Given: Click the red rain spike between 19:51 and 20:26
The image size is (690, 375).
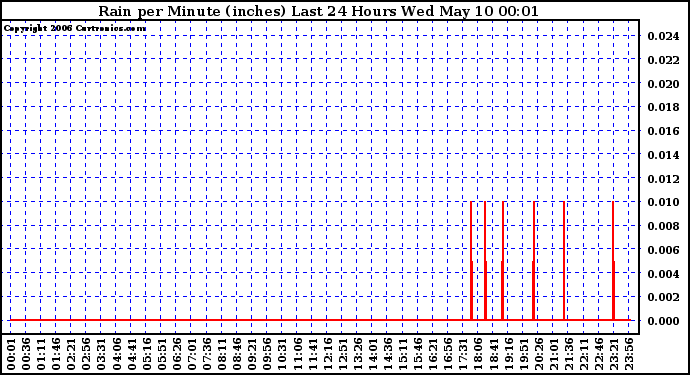Looking at the screenshot, I should pyautogui.click(x=534, y=261).
